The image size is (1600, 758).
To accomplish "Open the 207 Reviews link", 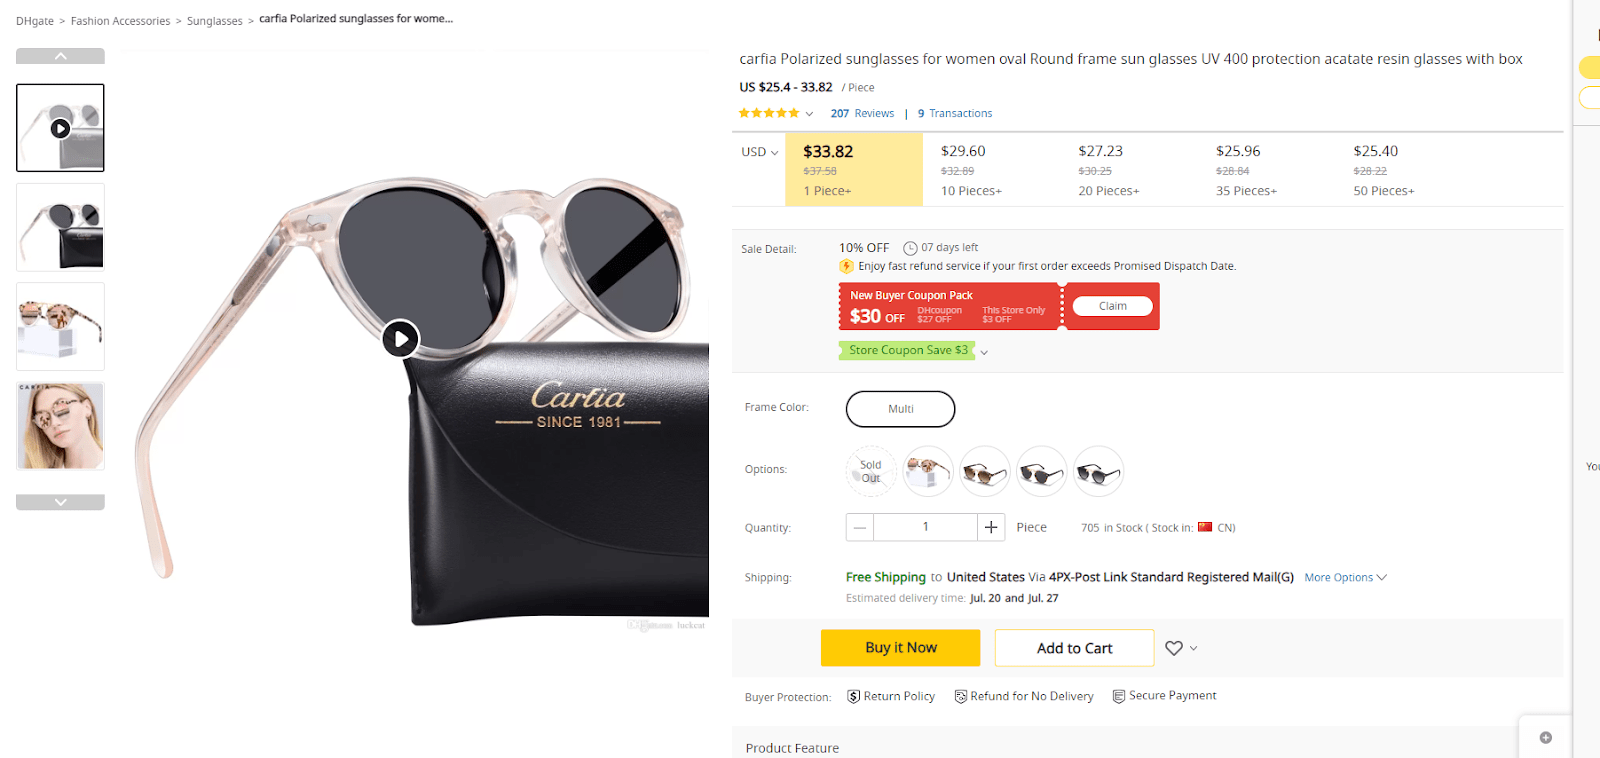I will click(862, 113).
